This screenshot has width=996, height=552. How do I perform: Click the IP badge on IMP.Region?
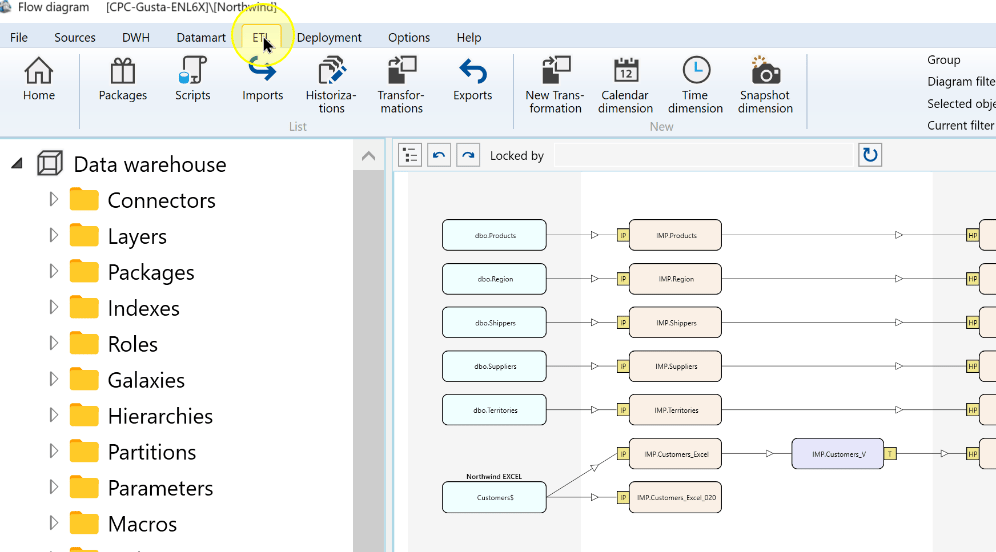click(623, 279)
